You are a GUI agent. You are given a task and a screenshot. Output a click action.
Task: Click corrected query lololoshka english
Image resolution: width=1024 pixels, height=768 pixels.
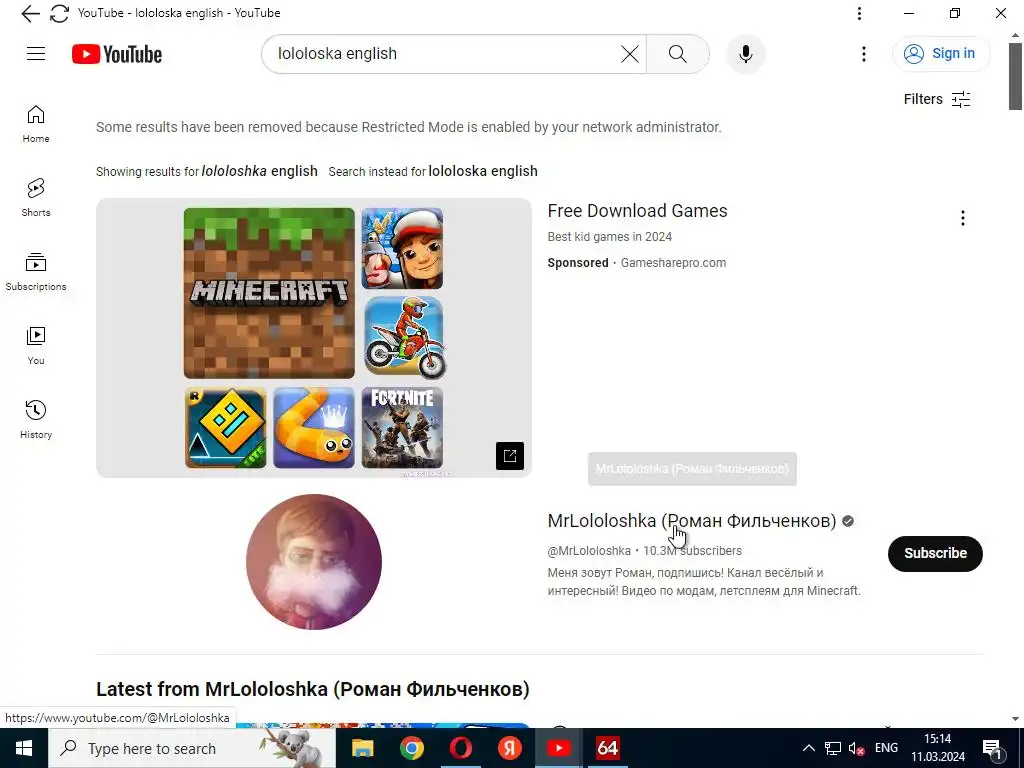259,171
